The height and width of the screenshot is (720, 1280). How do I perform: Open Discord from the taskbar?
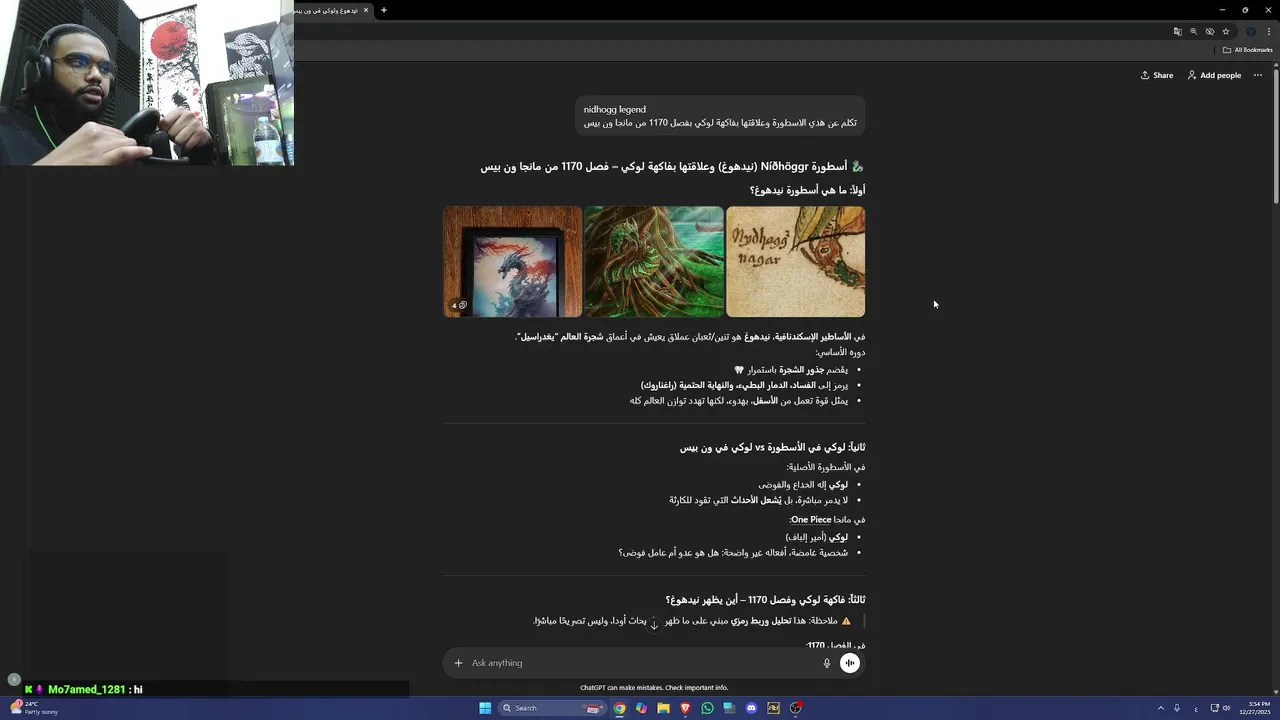pyautogui.click(x=751, y=708)
